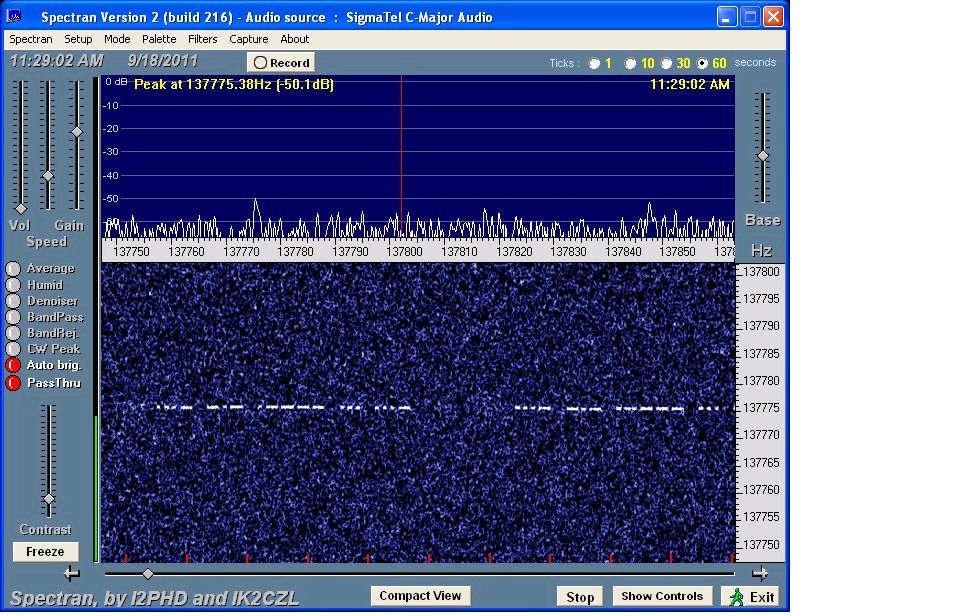Select the 10 seconds ticks radio
Viewport: 969px width, 616px height.
point(630,63)
